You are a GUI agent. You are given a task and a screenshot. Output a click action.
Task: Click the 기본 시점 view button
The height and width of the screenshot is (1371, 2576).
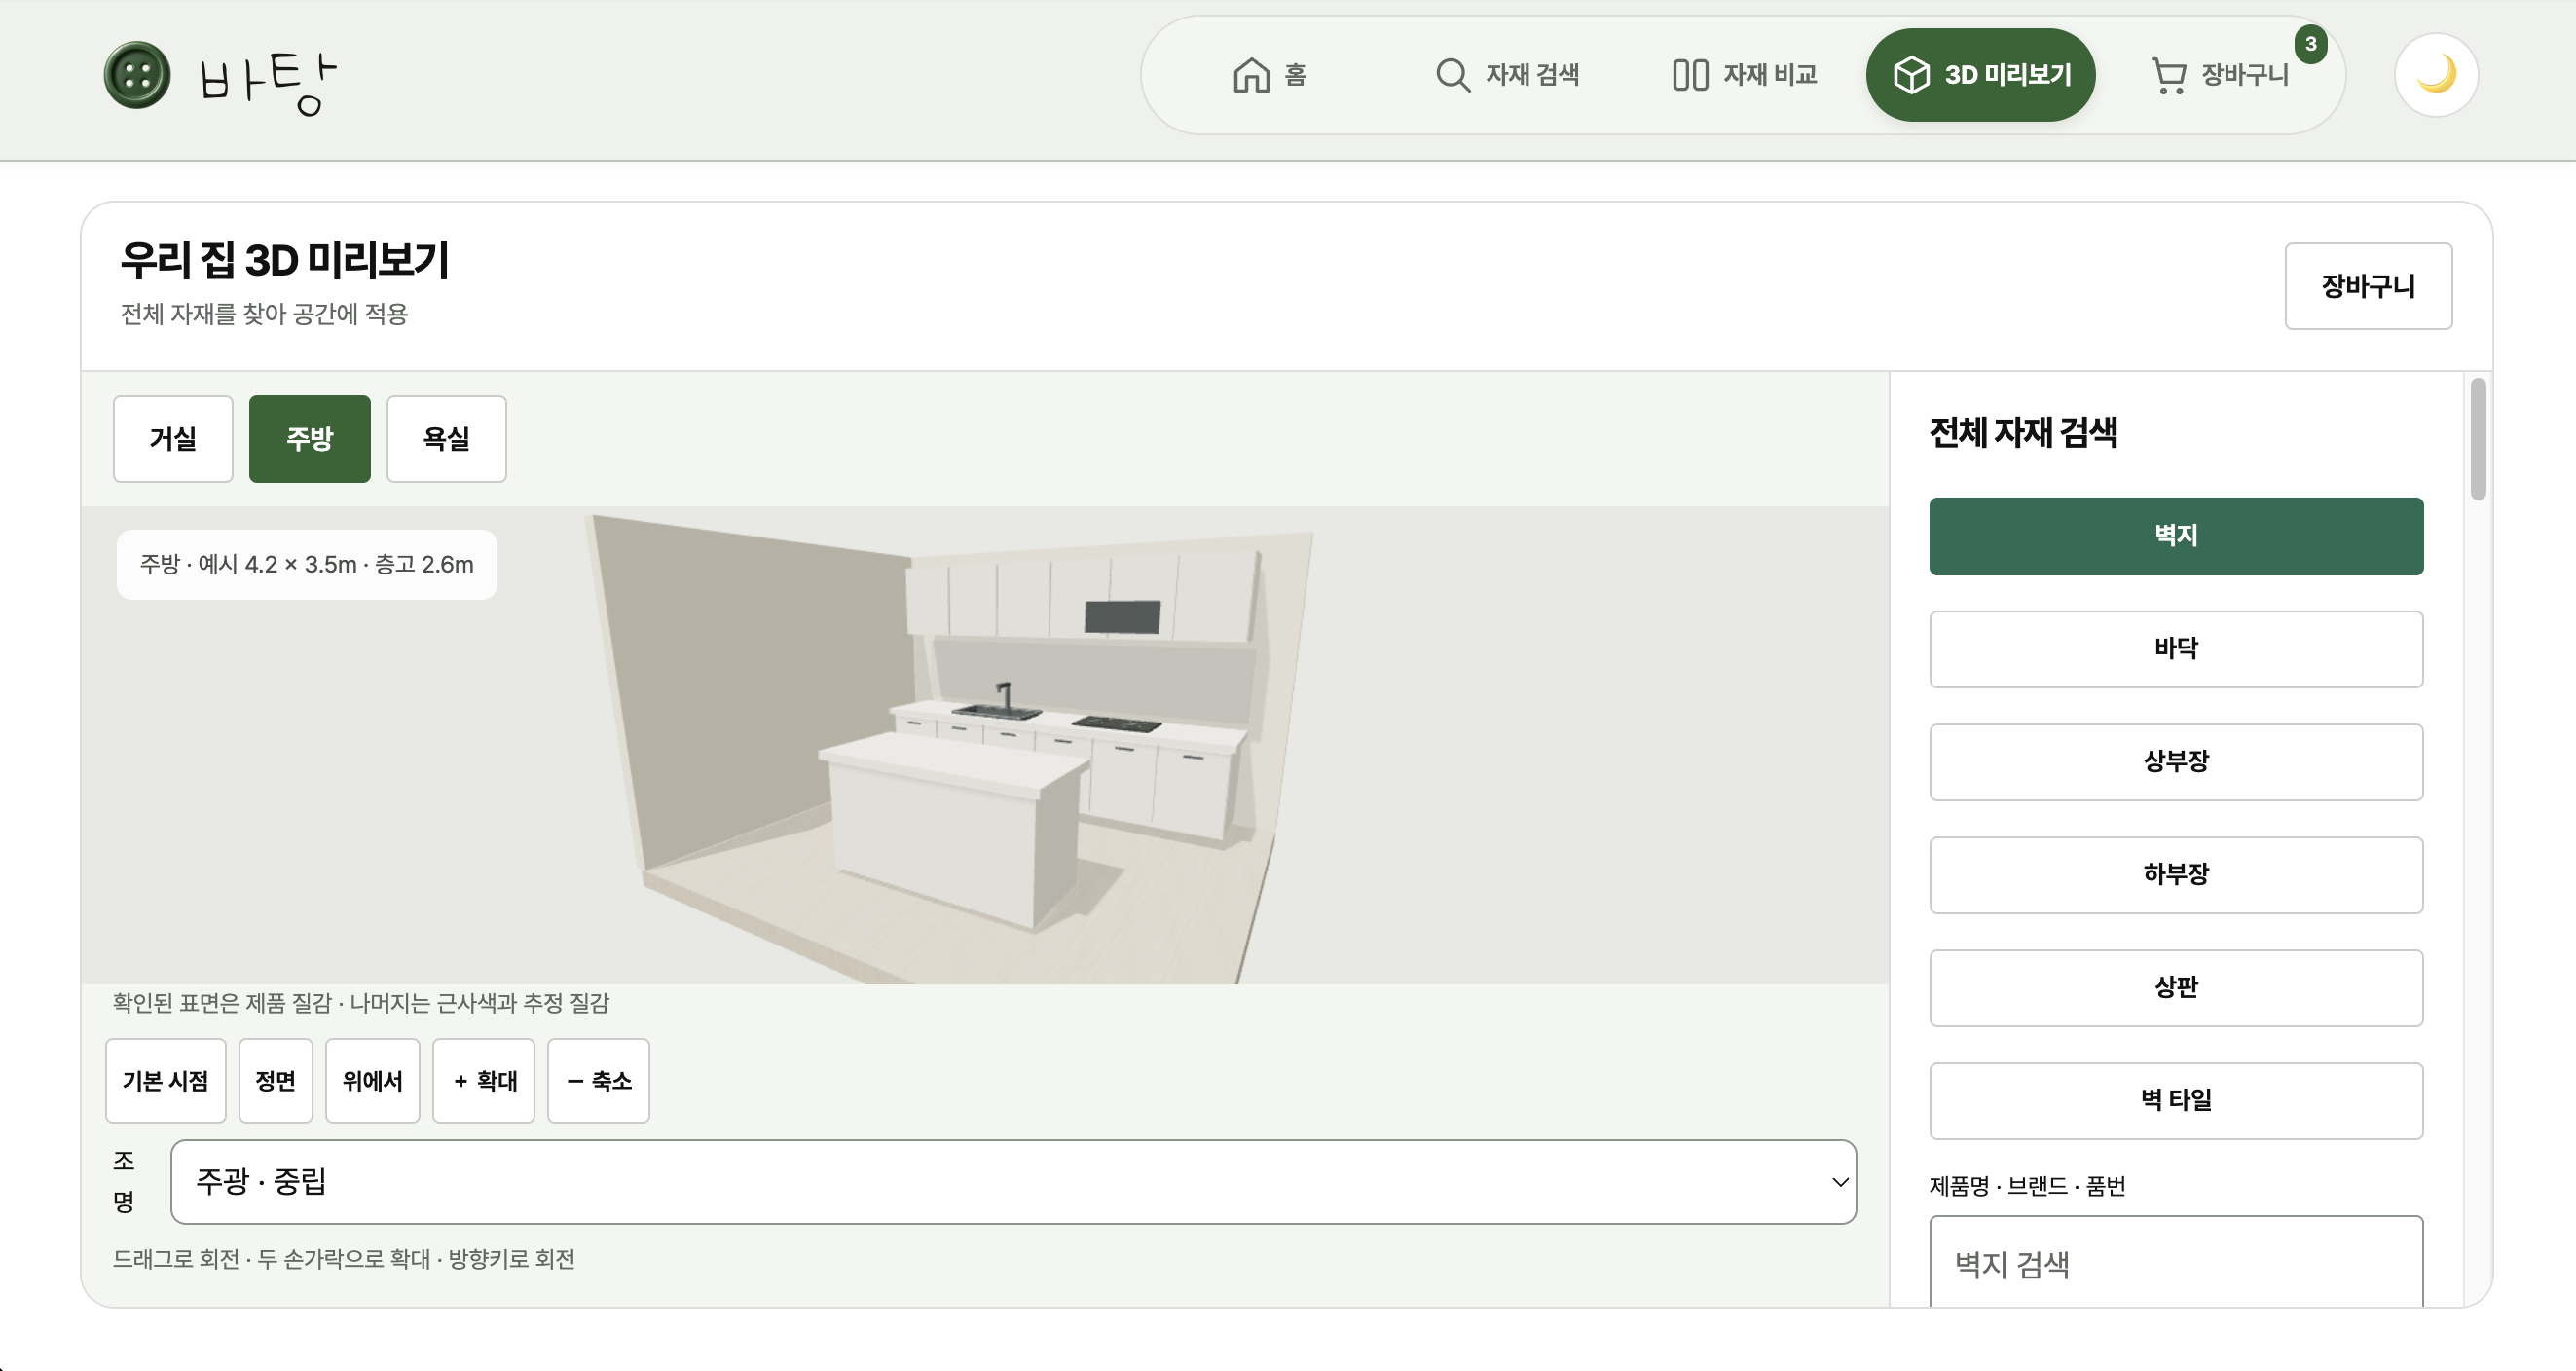click(166, 1081)
